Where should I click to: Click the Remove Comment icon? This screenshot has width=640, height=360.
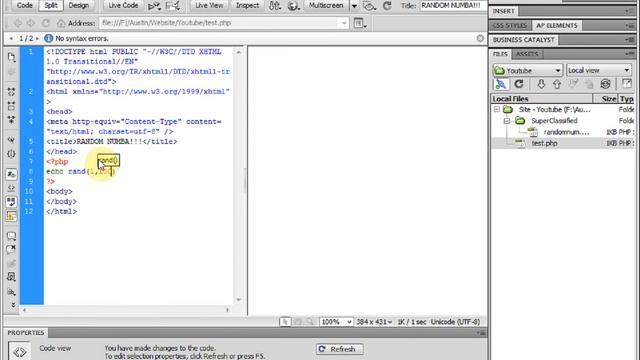(11, 249)
